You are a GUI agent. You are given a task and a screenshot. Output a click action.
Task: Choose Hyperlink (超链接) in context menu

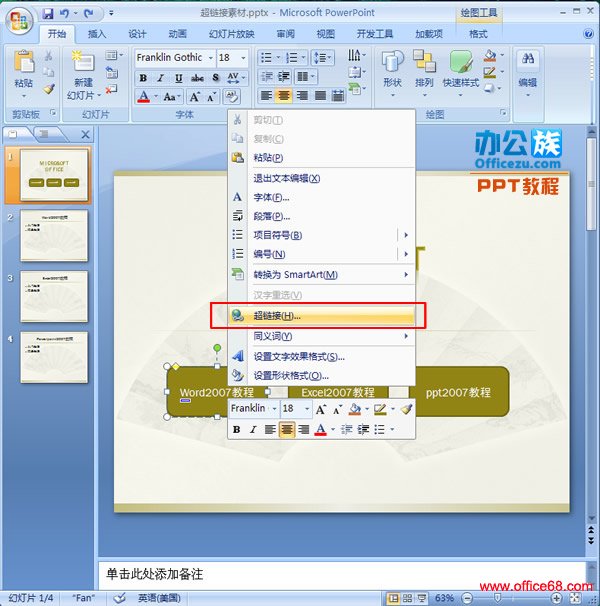tap(322, 316)
